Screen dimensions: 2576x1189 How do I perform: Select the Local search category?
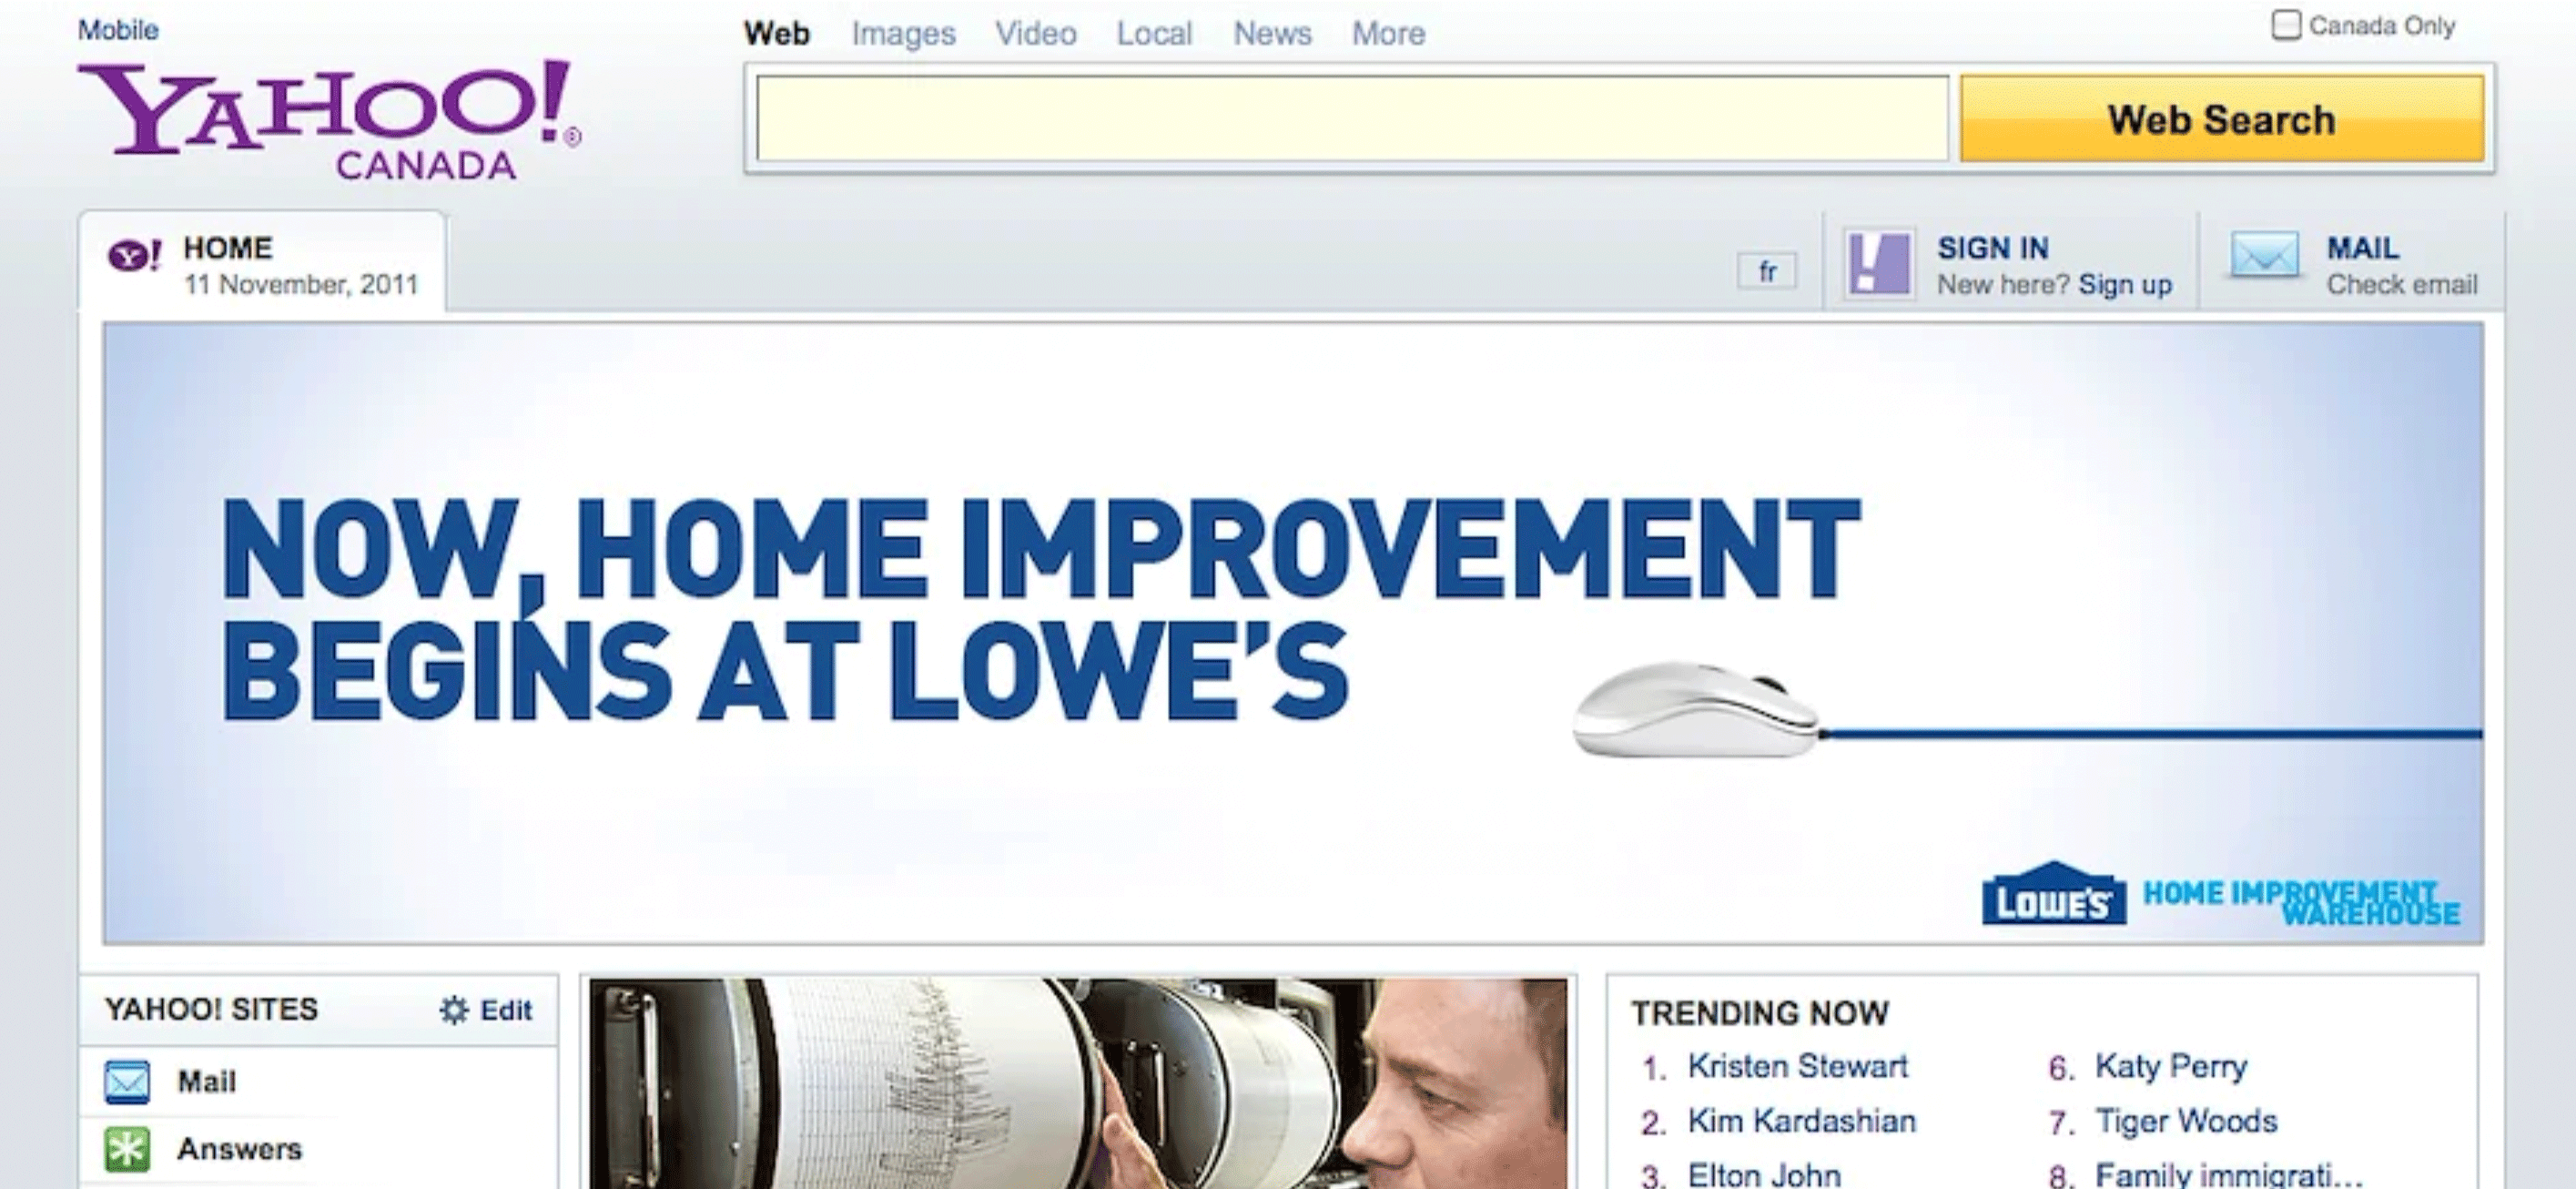(x=1154, y=33)
